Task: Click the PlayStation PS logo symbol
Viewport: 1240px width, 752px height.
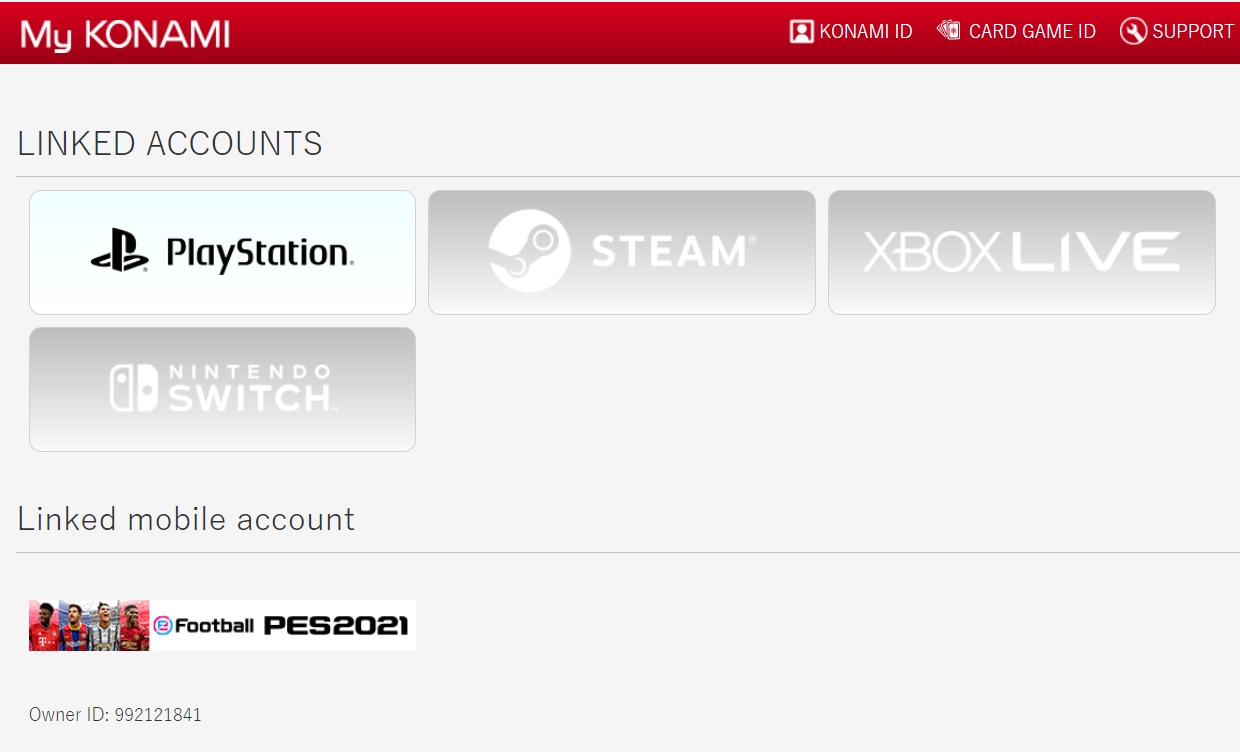Action: pyautogui.click(x=120, y=251)
